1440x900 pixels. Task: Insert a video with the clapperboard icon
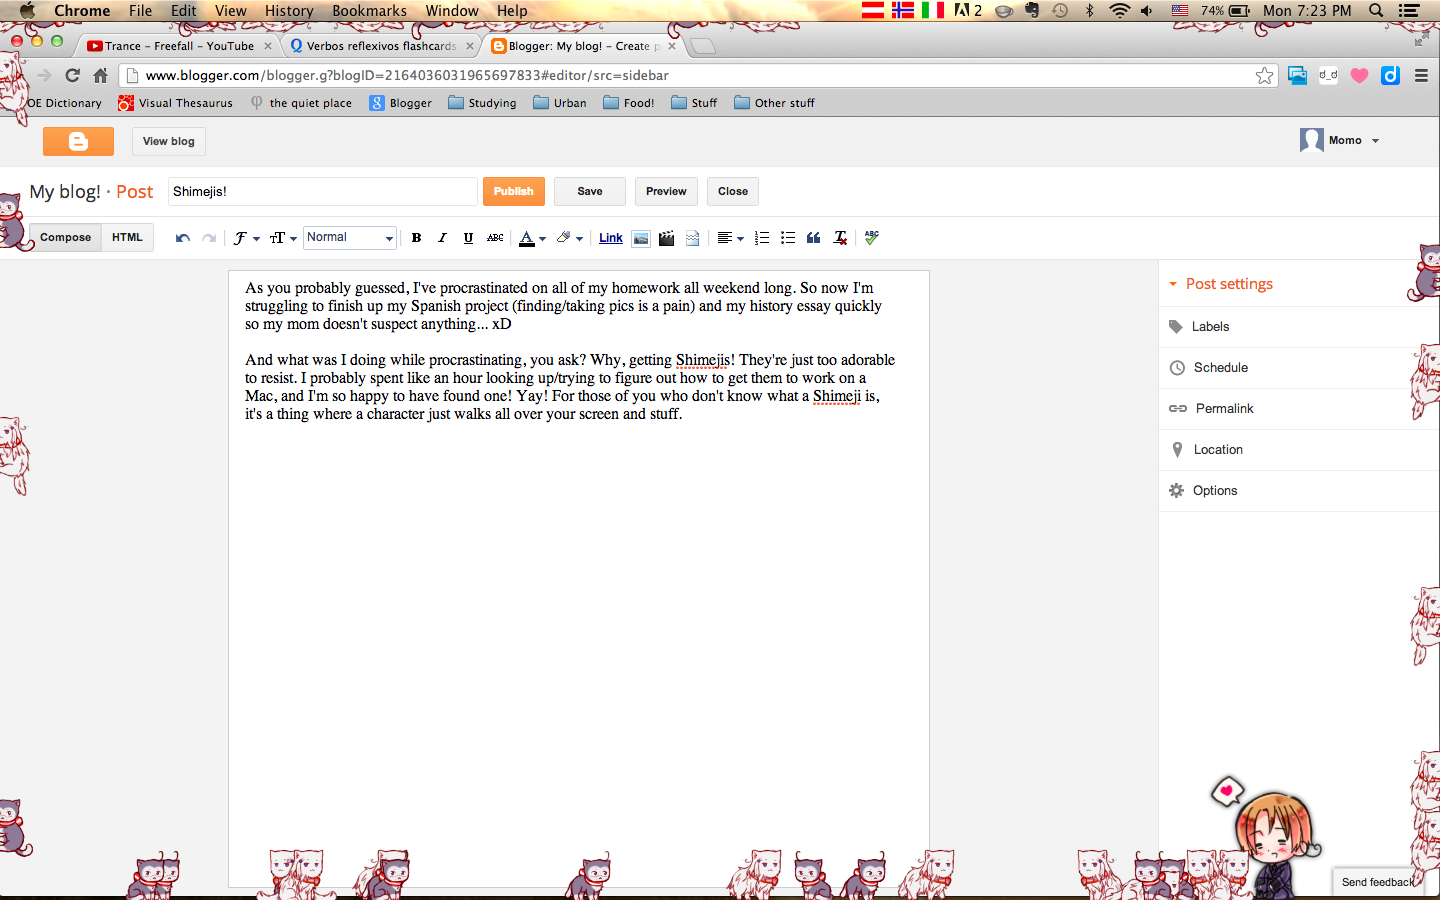666,238
